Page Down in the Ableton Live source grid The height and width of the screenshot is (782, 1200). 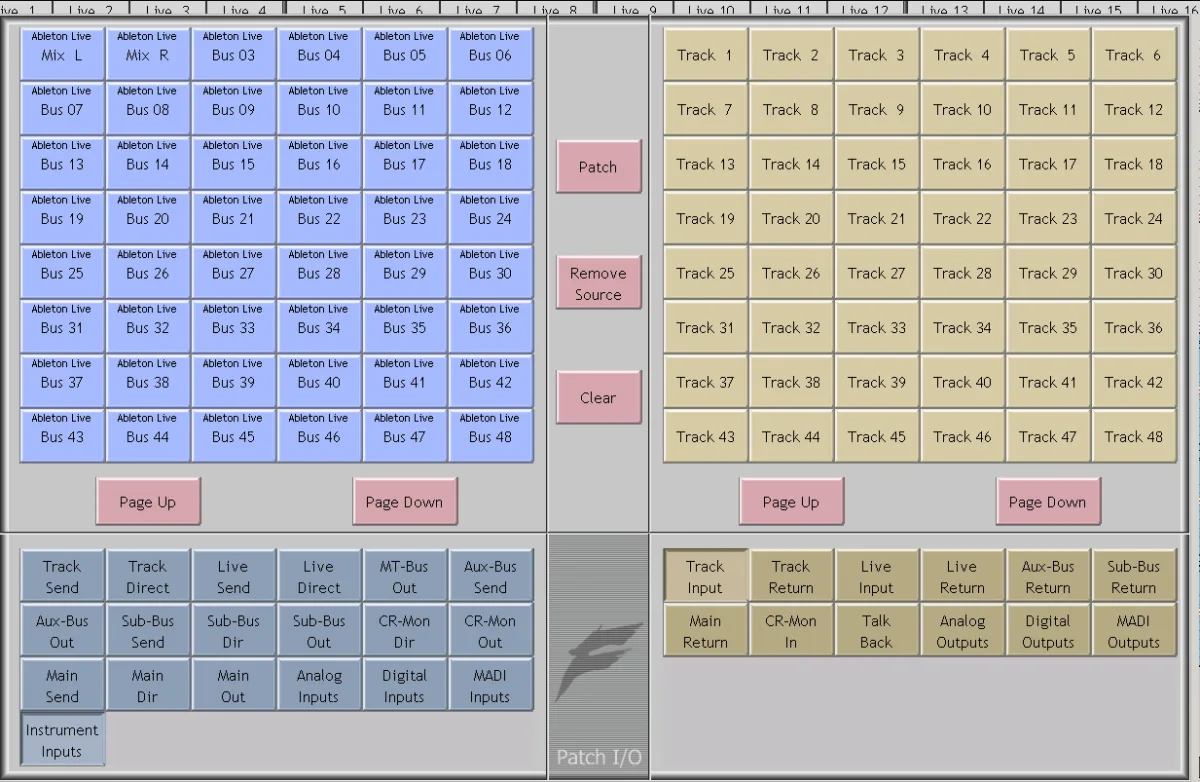coord(405,502)
